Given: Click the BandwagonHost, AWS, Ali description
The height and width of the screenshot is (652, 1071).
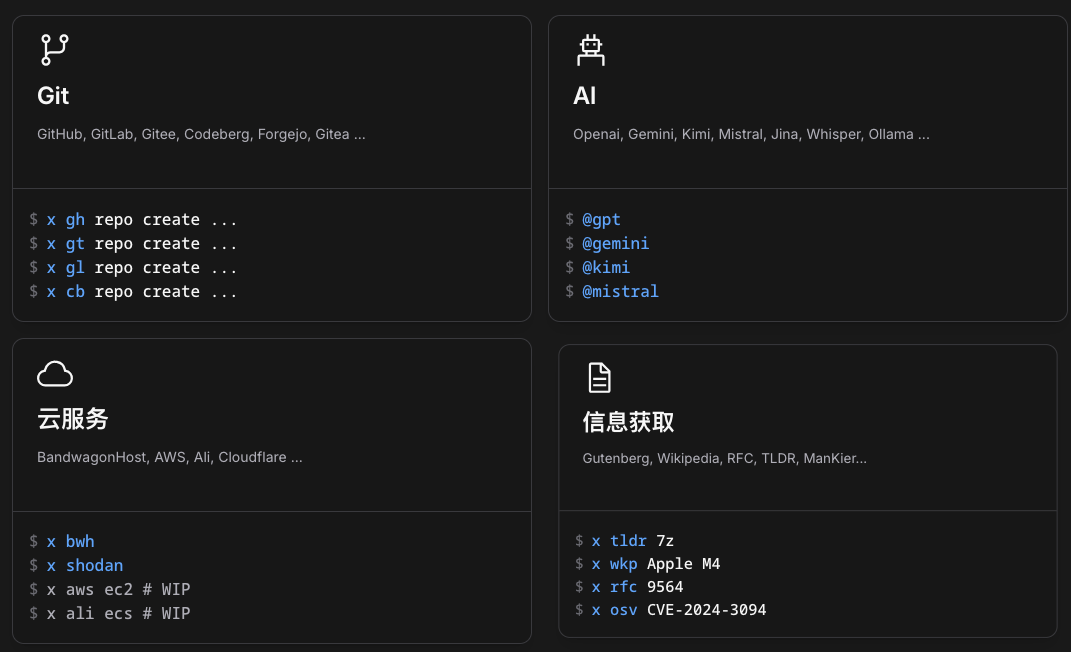Looking at the screenshot, I should (169, 457).
